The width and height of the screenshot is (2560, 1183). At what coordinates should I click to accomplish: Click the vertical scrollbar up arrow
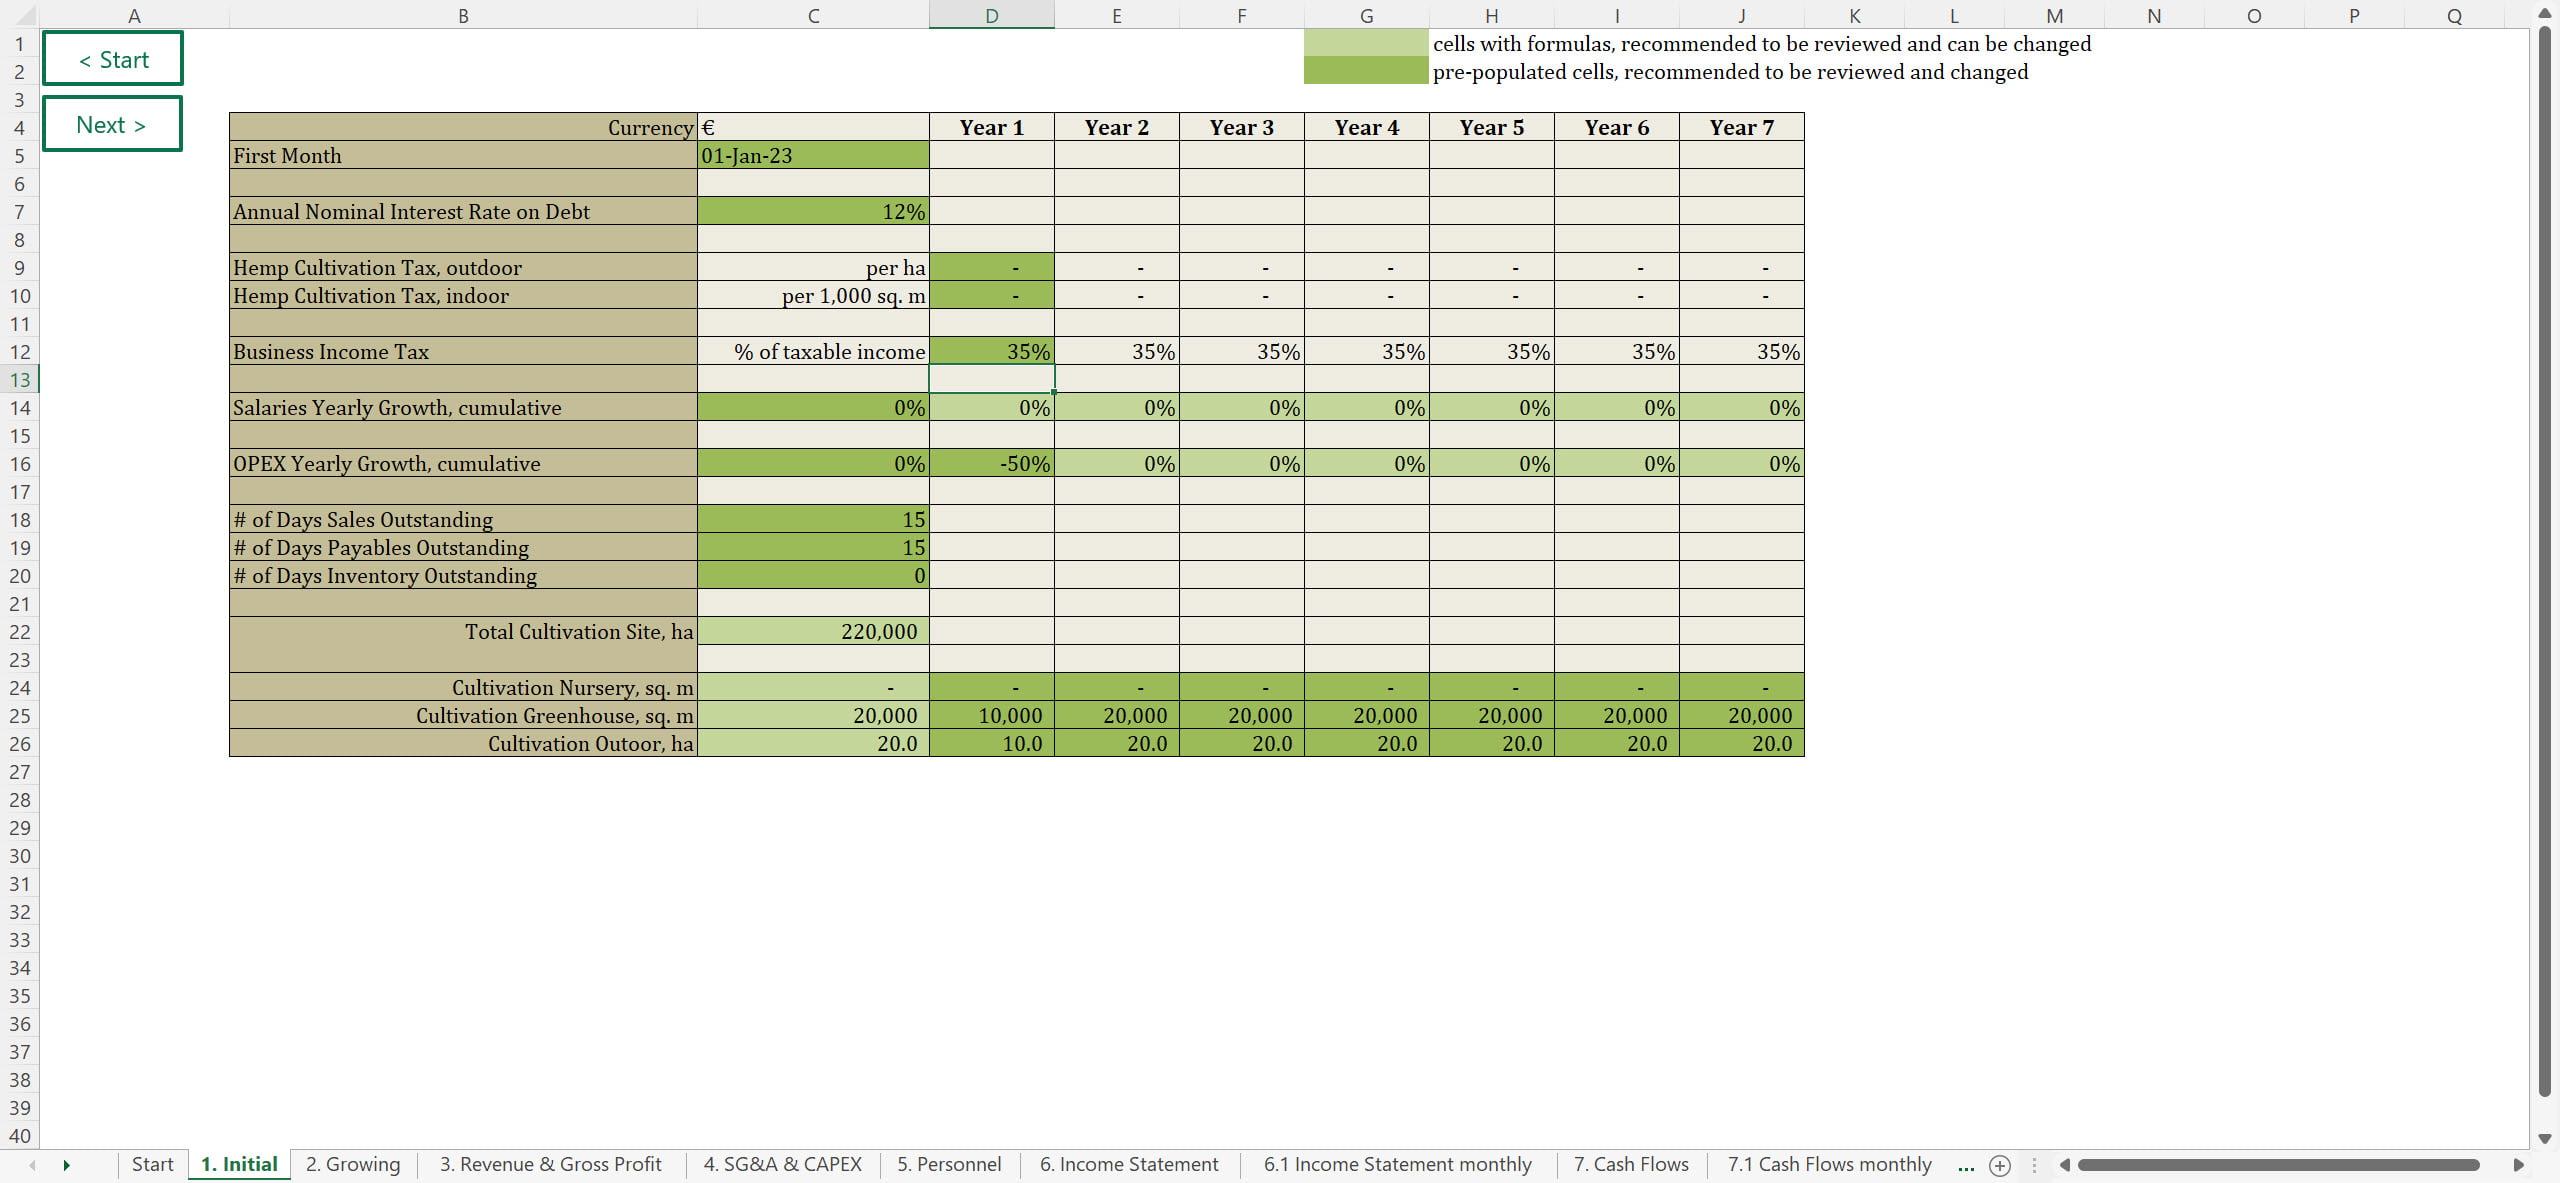2545,14
